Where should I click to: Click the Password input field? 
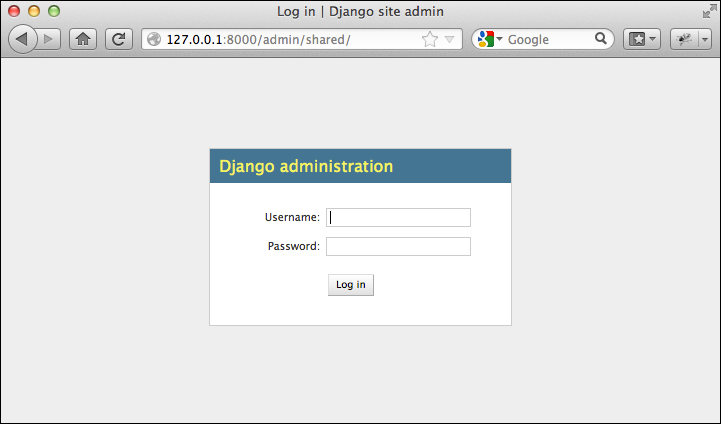coord(398,246)
